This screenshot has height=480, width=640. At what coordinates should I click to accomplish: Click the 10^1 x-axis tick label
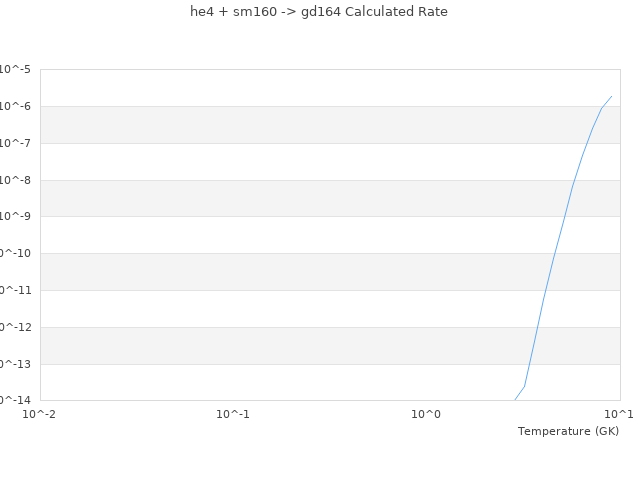pos(619,414)
